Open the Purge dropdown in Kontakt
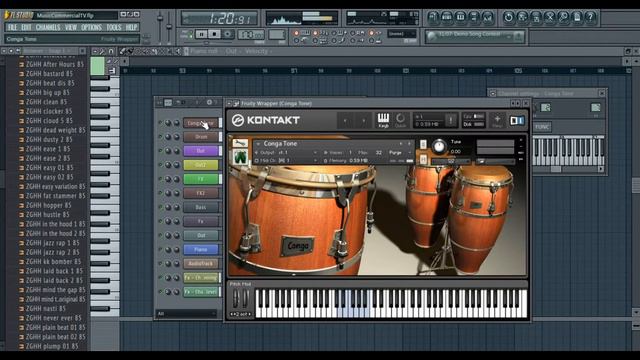This screenshot has height=360, width=640. point(399,153)
